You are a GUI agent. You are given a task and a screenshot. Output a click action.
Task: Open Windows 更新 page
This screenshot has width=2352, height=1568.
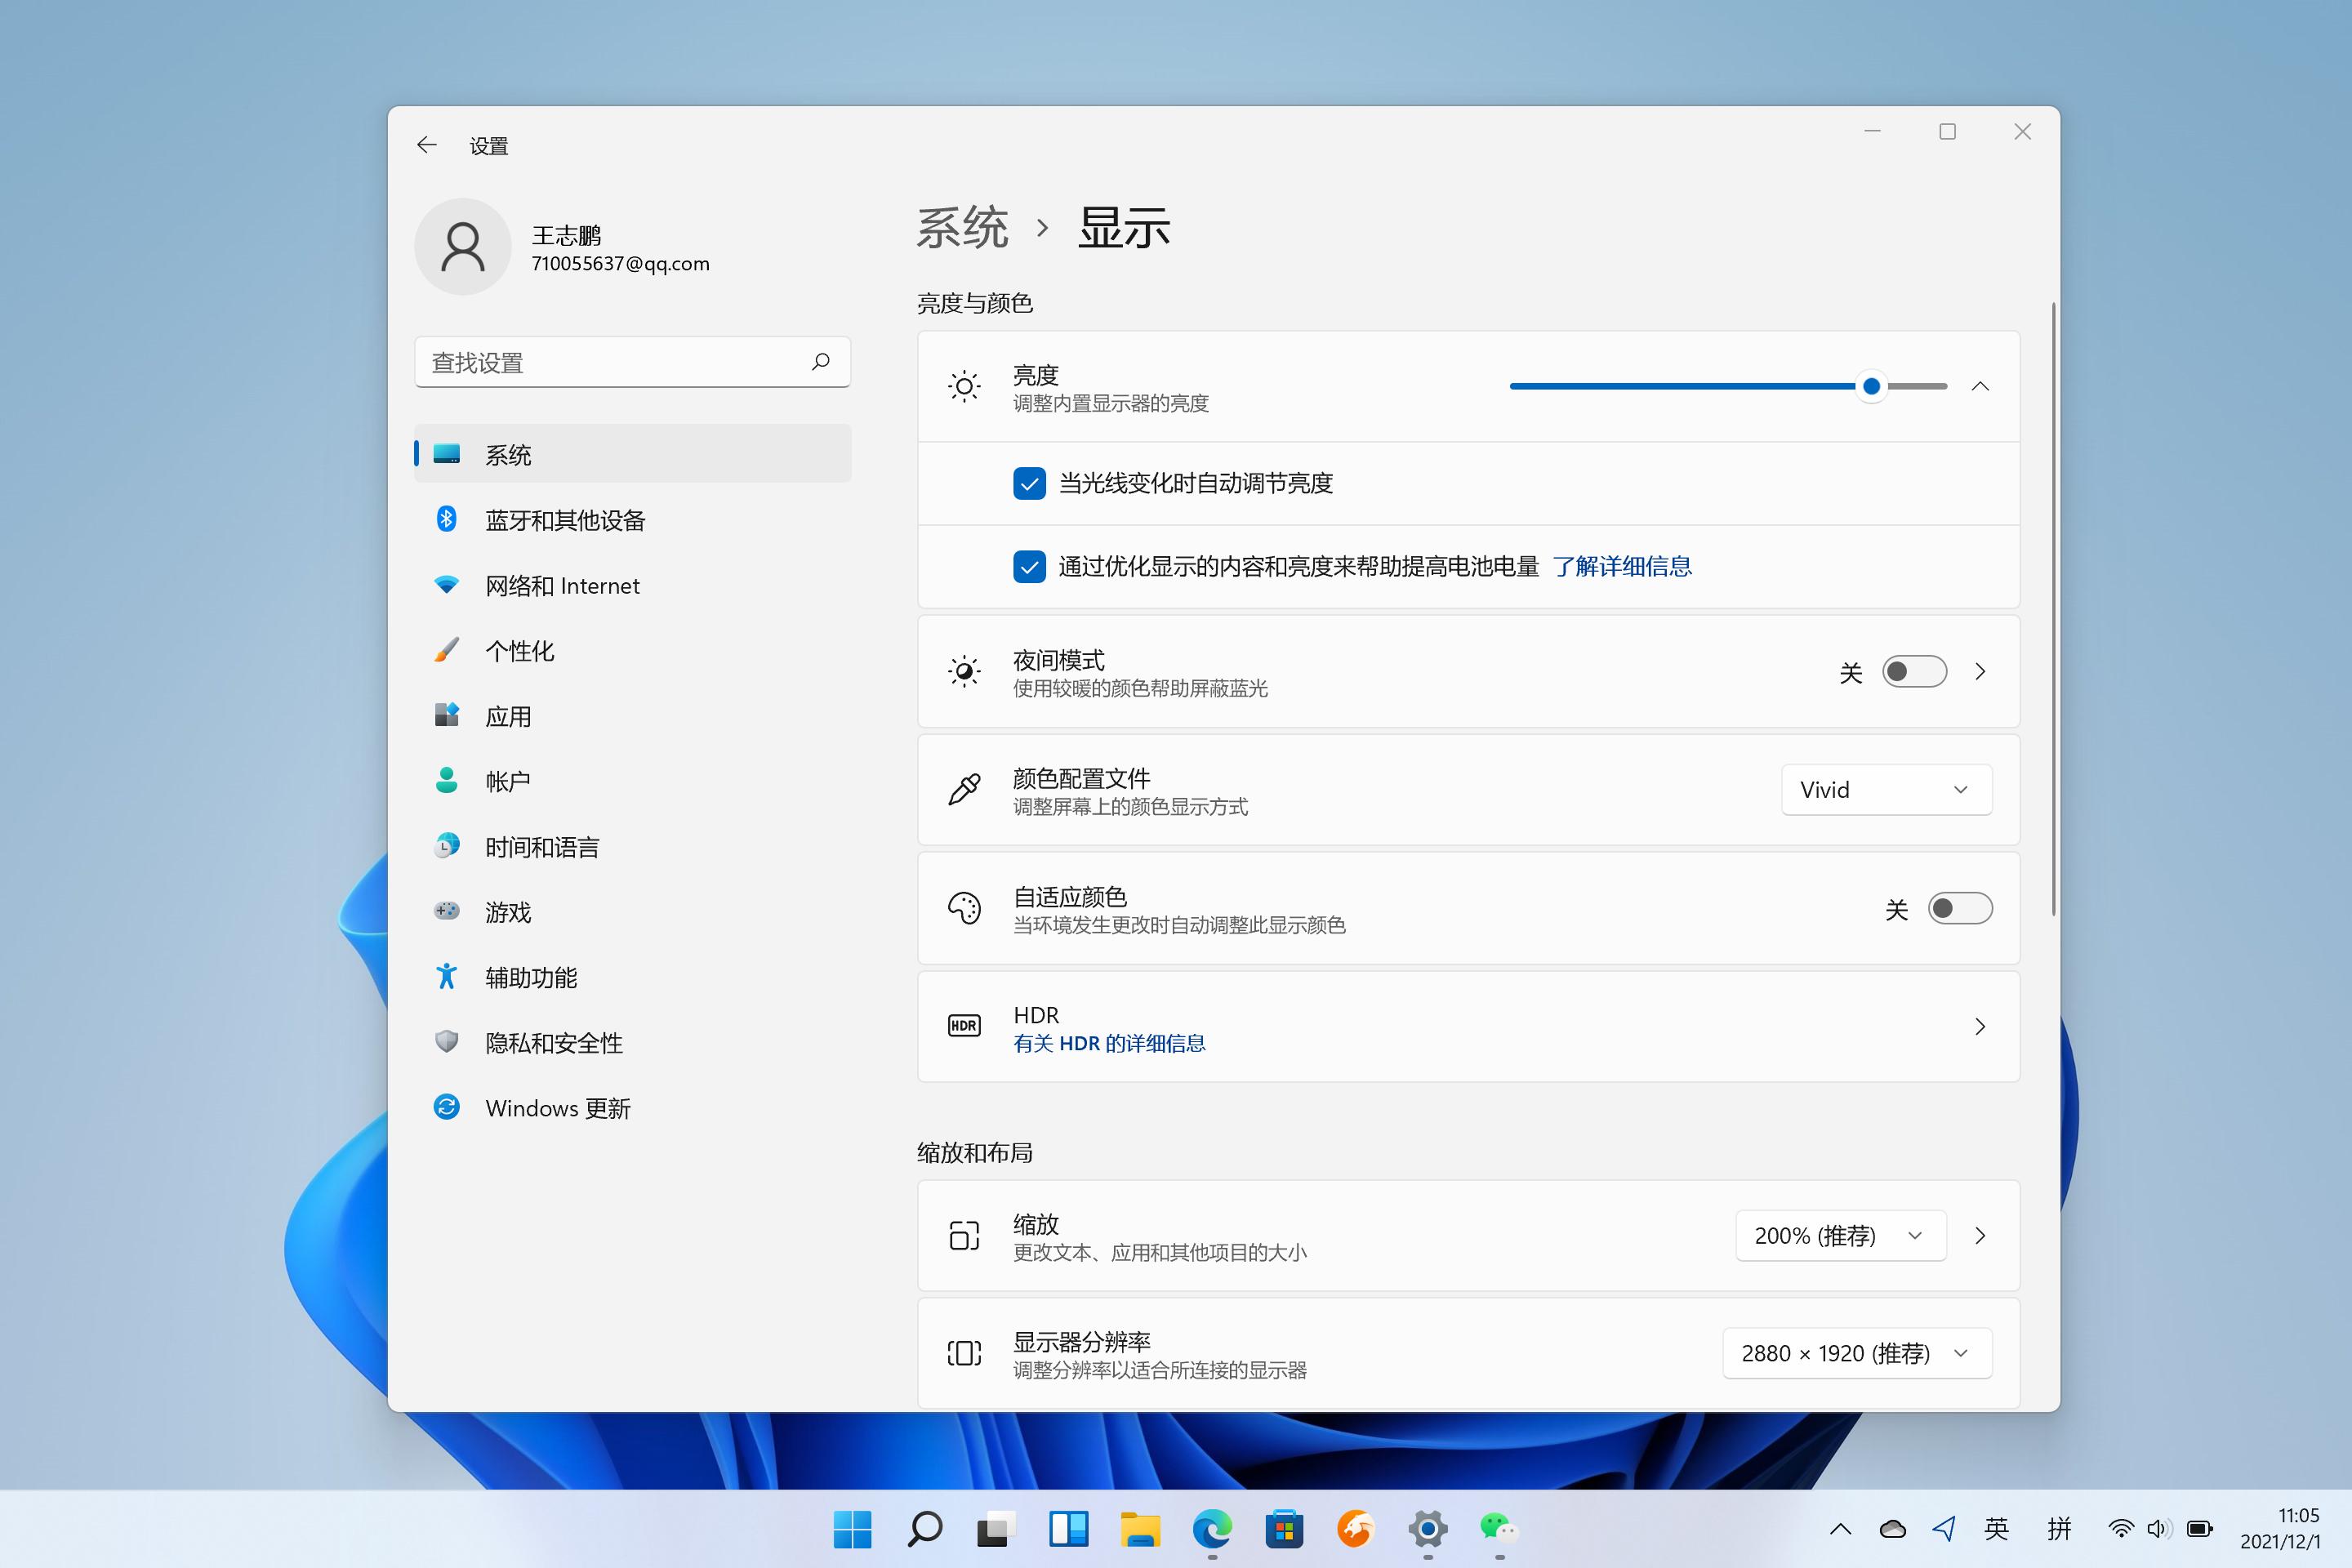click(557, 1108)
